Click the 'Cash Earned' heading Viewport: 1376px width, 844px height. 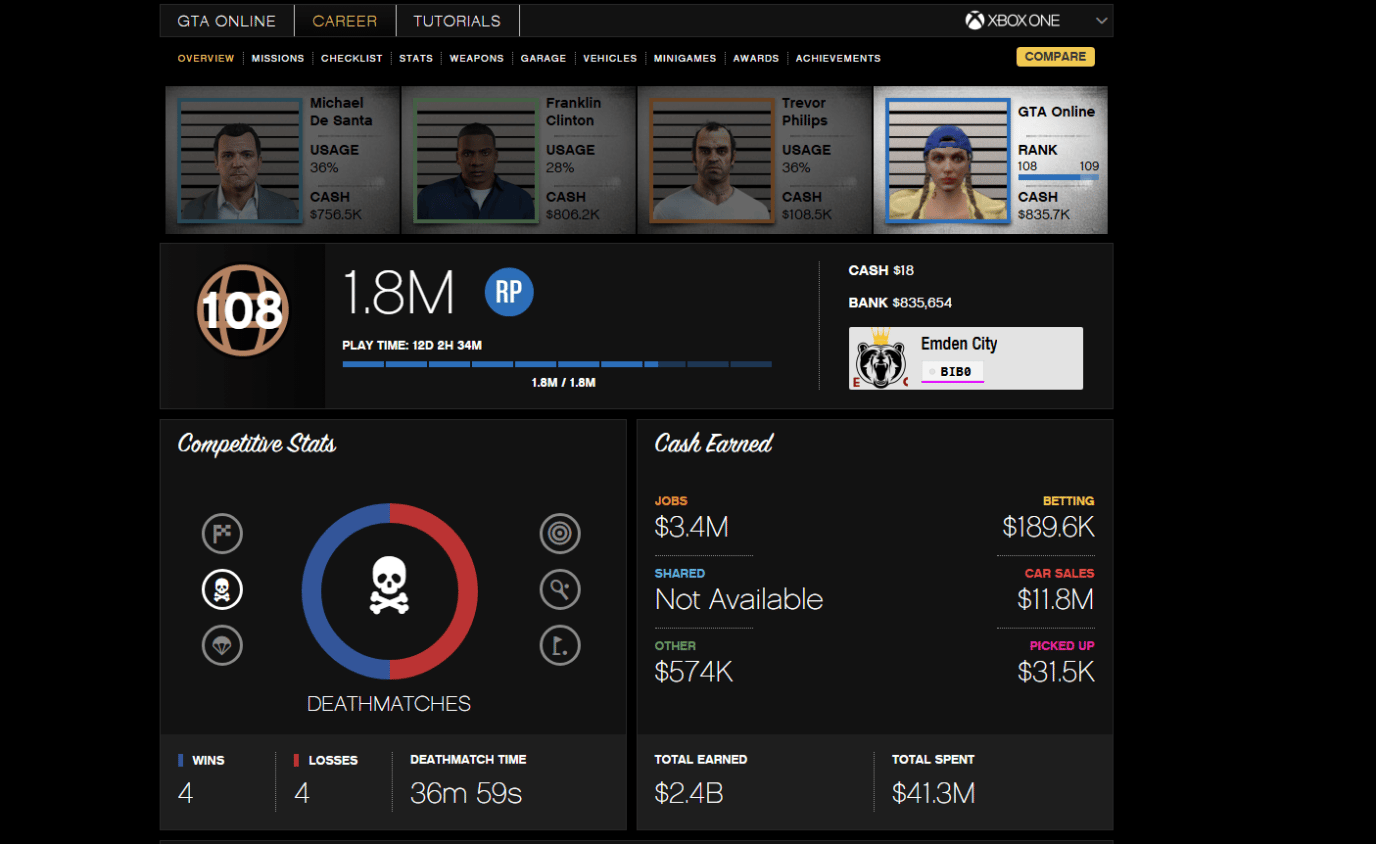714,444
